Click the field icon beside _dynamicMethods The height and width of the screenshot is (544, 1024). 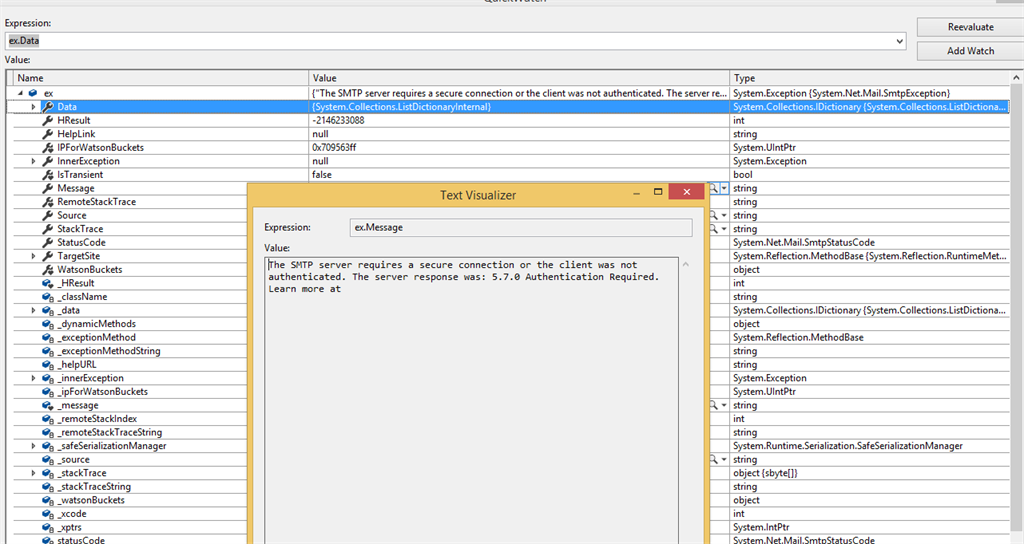point(48,324)
